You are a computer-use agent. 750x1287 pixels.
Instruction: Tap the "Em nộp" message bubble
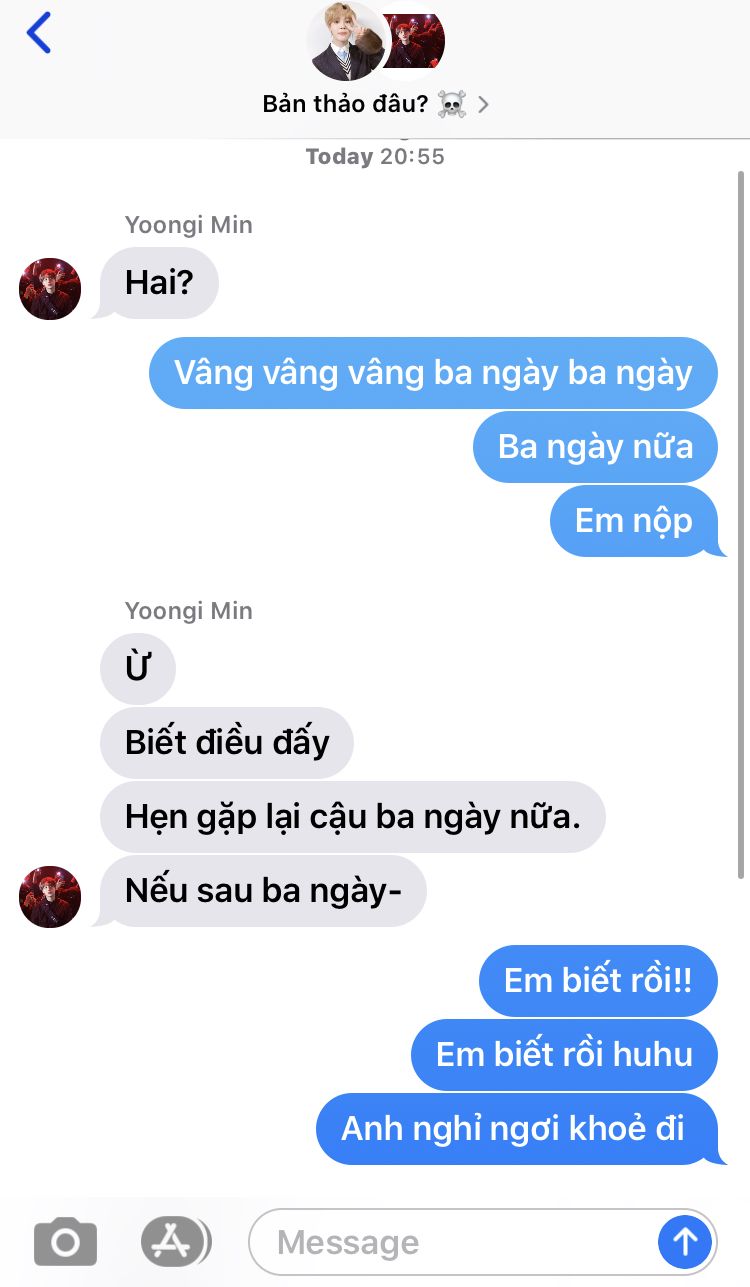[x=636, y=521]
